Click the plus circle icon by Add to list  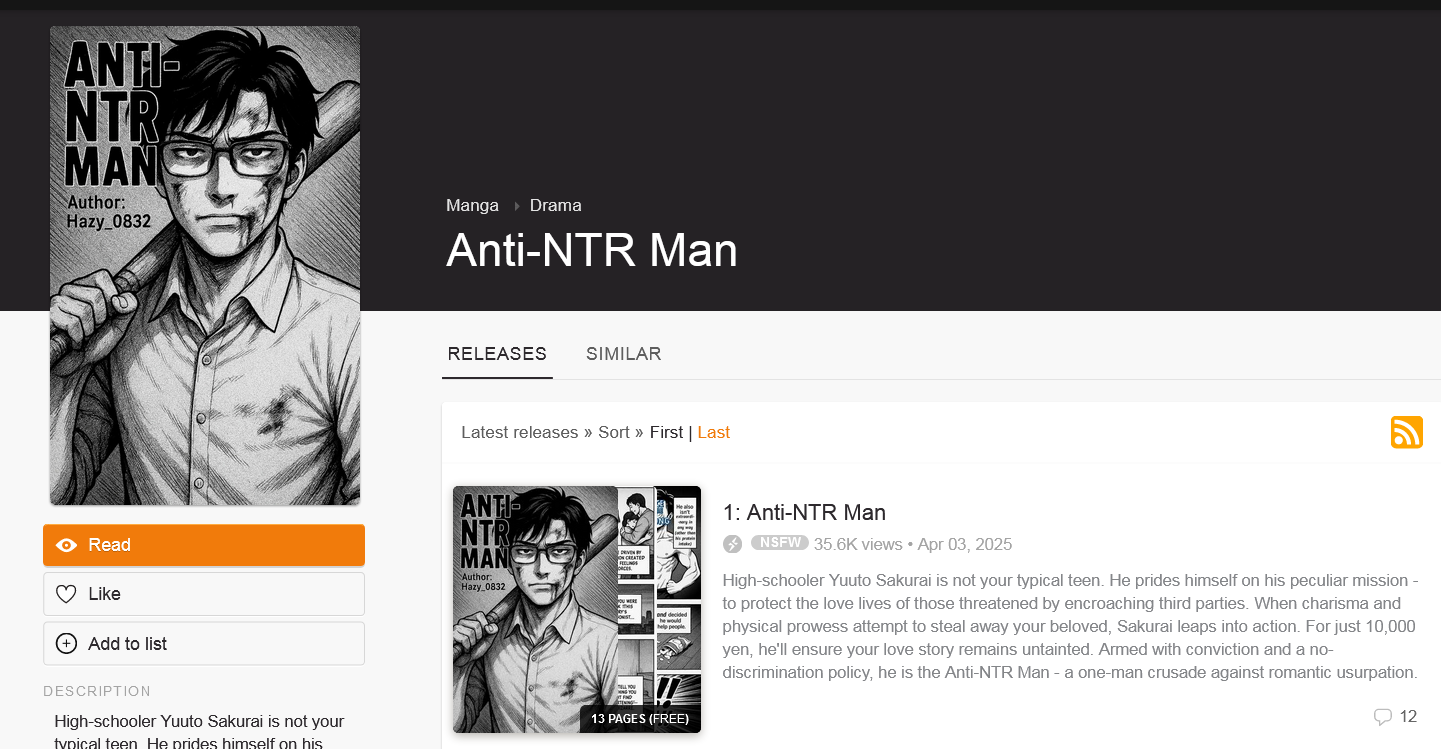[66, 643]
